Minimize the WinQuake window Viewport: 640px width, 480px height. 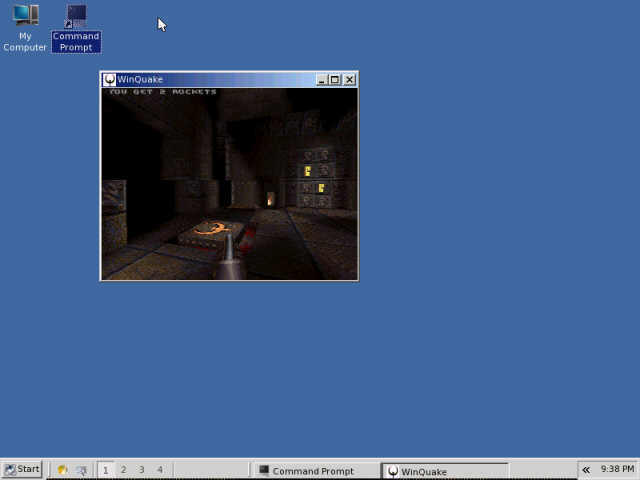tap(322, 79)
